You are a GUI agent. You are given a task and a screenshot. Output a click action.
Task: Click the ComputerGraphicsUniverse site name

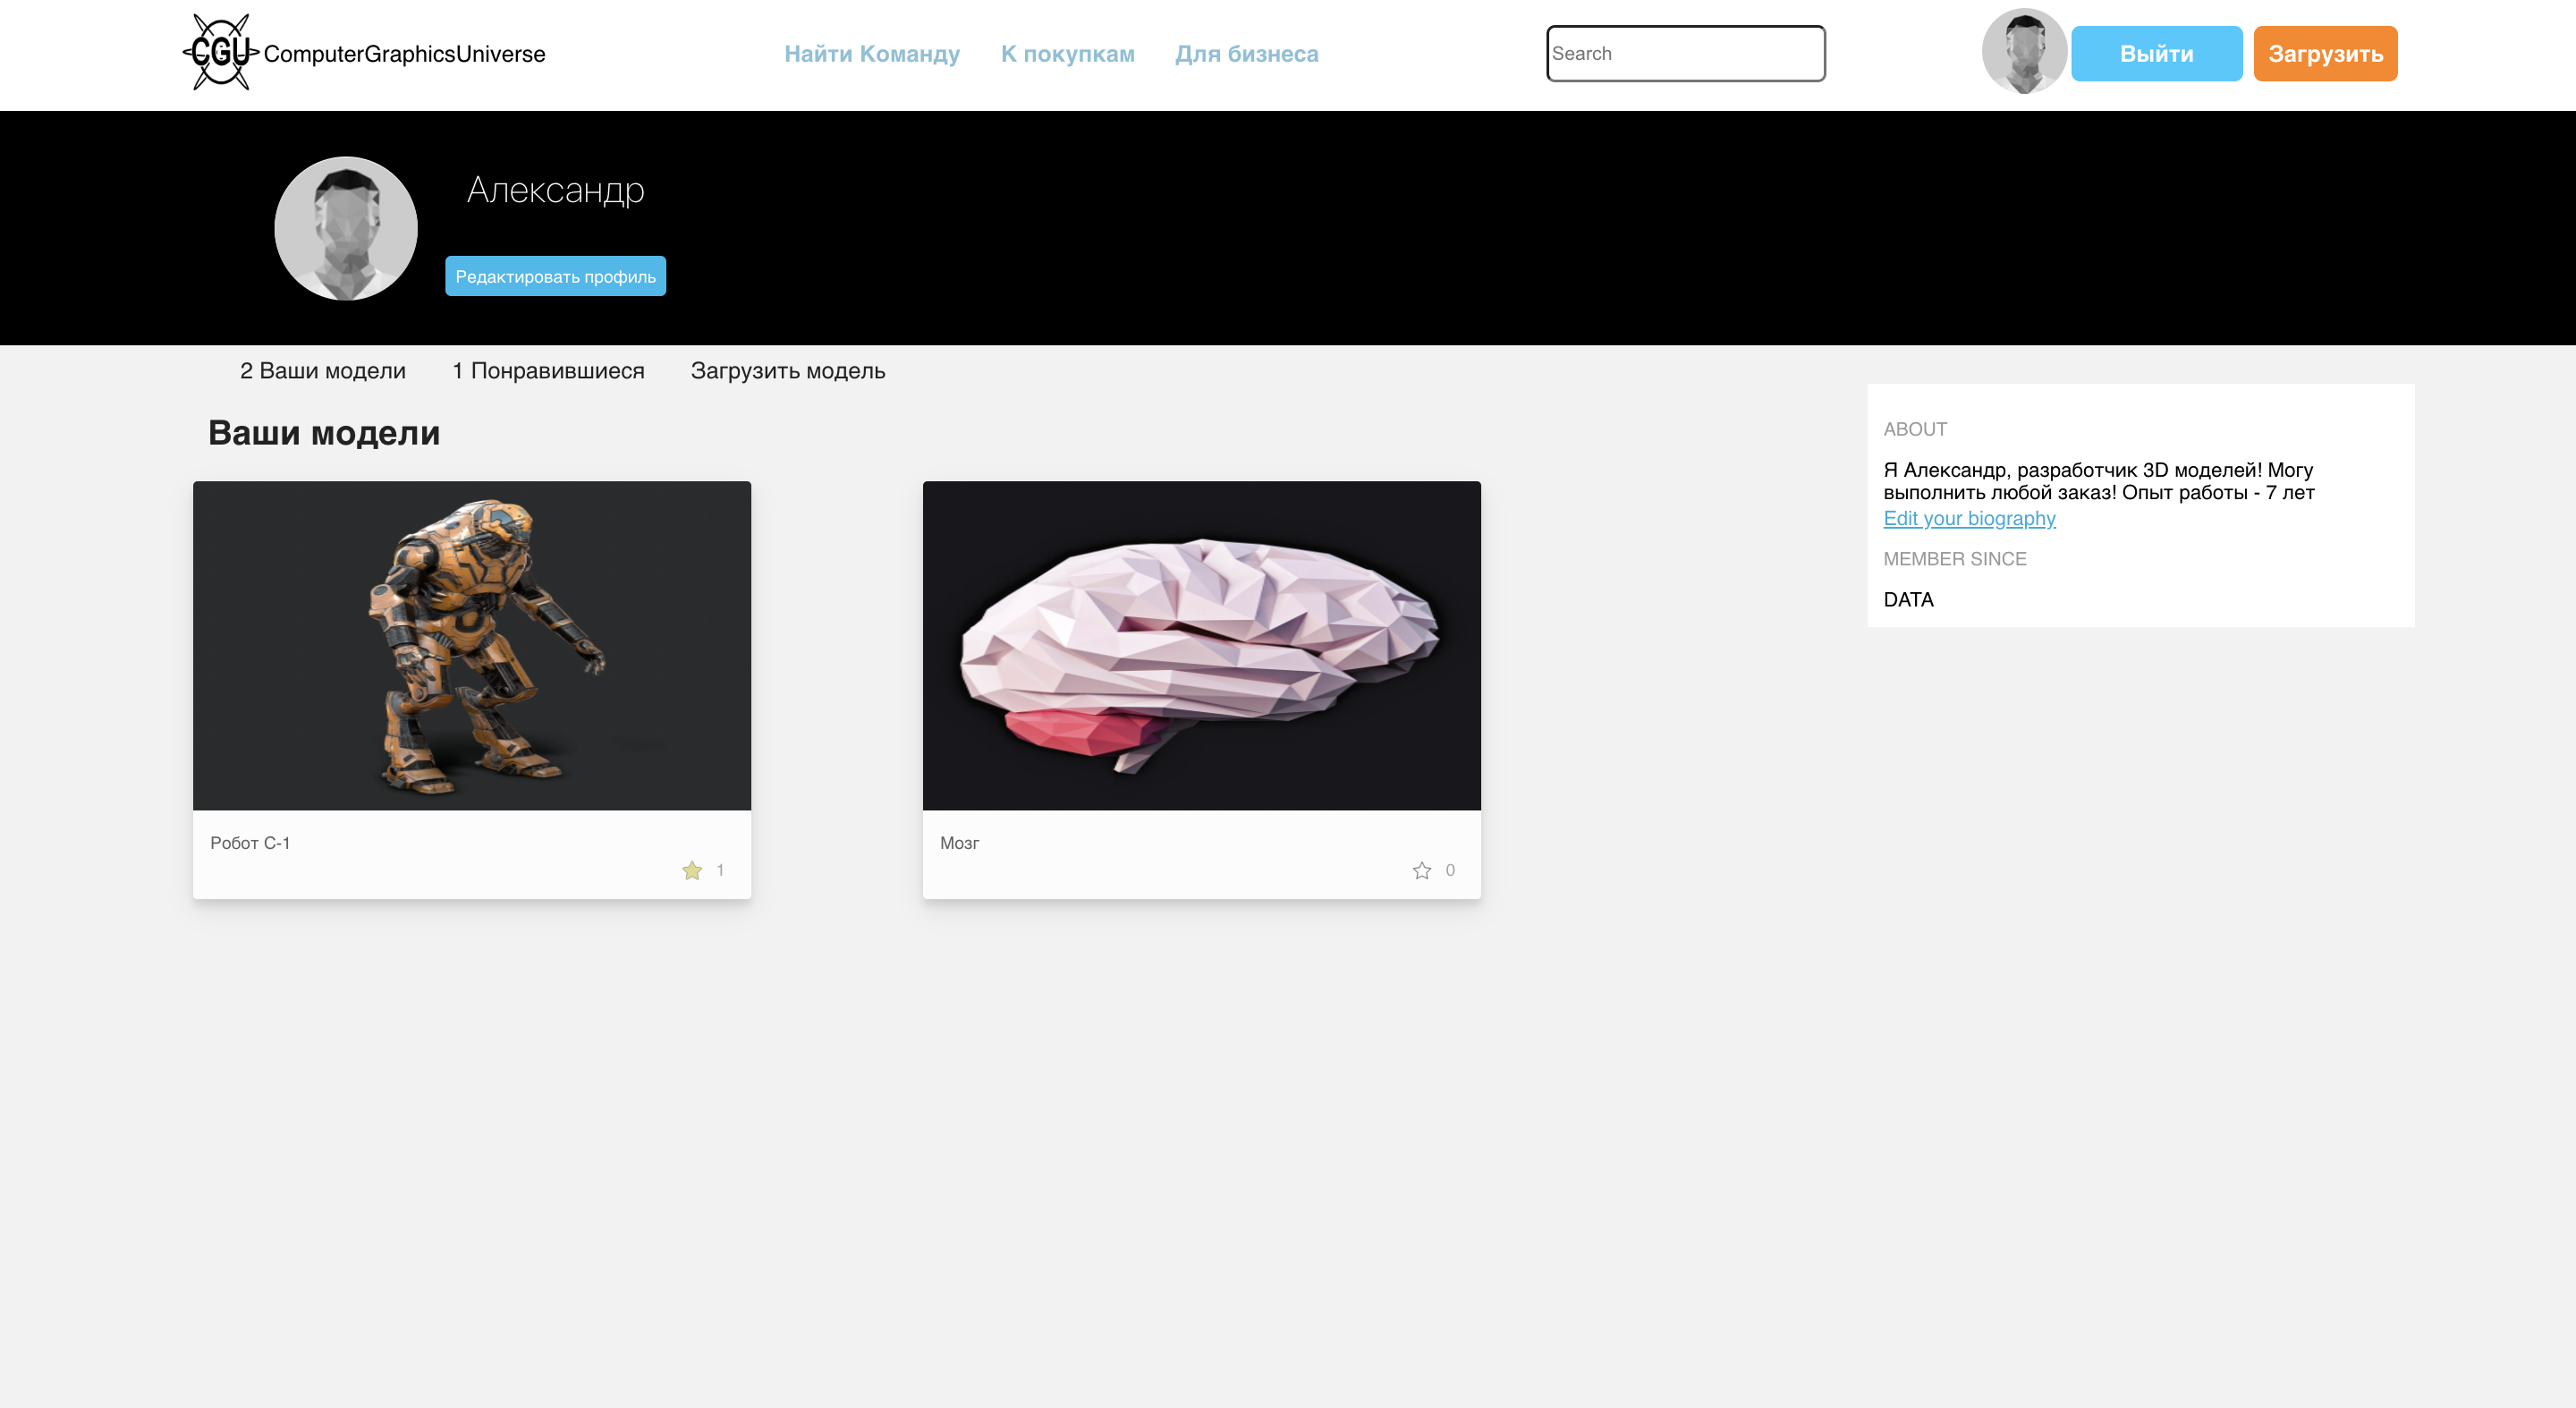(x=404, y=54)
